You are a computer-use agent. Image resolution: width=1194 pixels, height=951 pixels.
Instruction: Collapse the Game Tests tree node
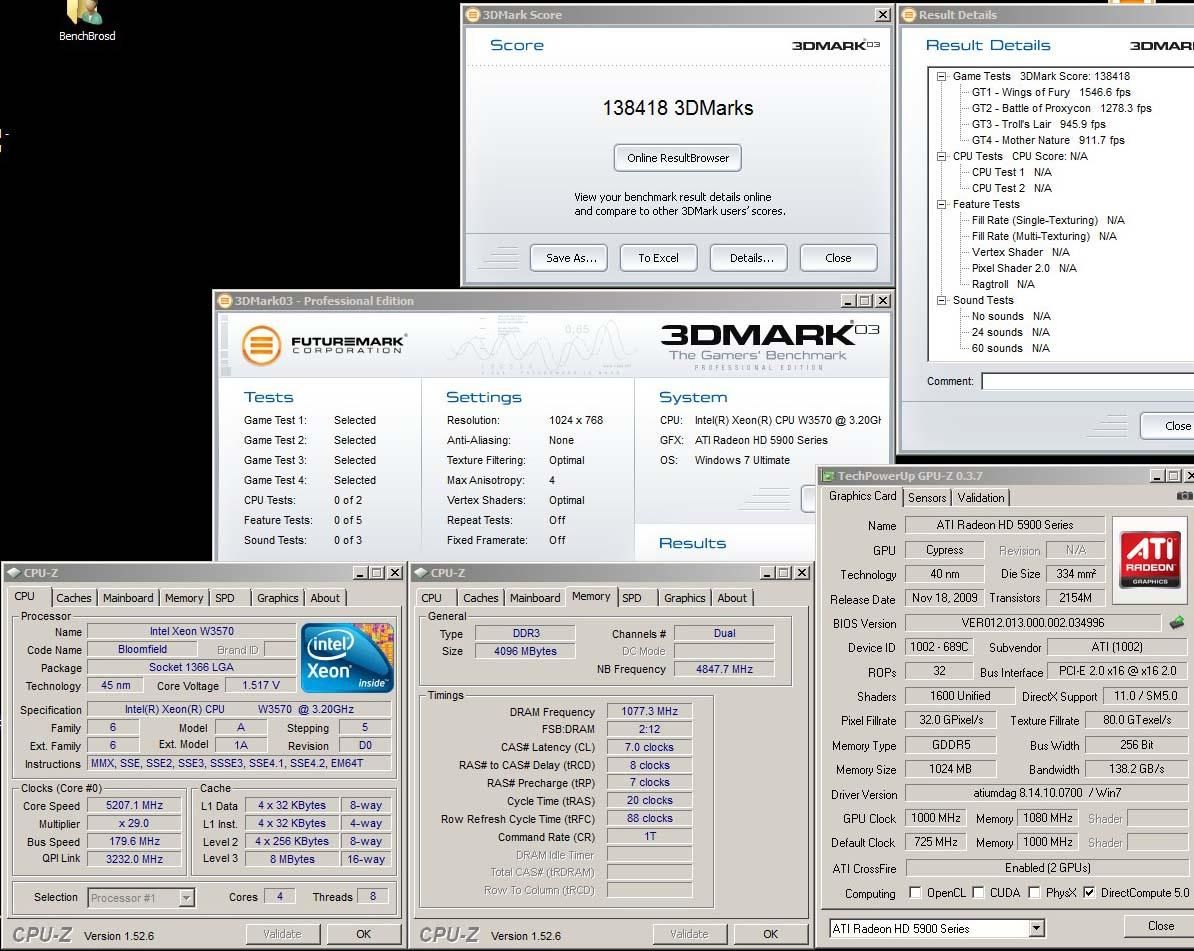[941, 76]
